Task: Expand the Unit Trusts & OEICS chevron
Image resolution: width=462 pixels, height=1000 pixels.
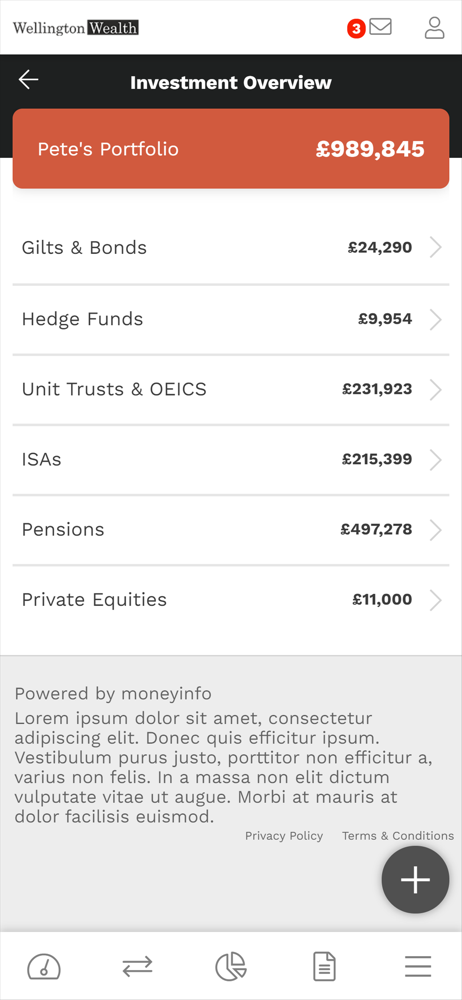Action: (436, 389)
